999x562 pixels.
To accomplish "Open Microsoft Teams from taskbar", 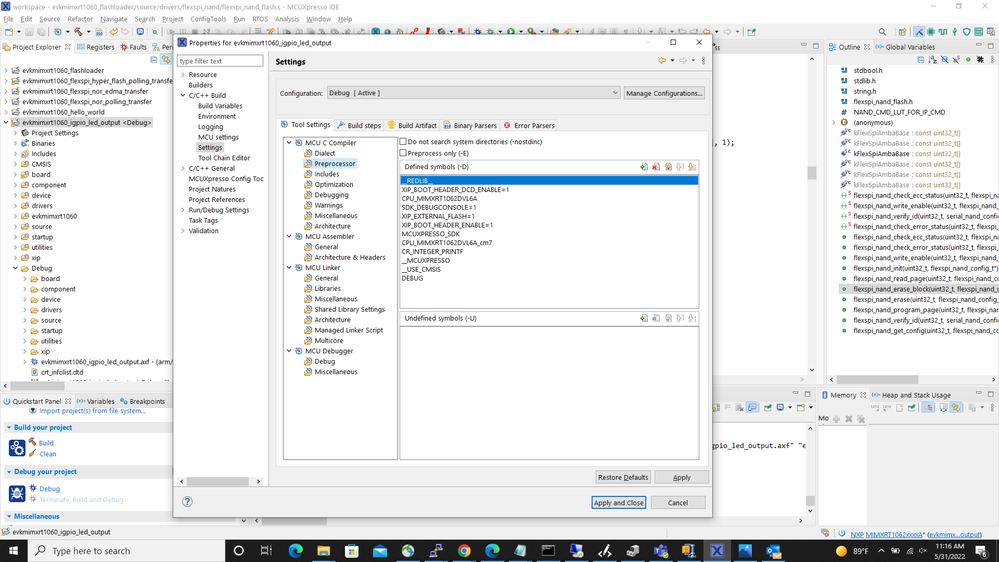I will click(x=661, y=551).
